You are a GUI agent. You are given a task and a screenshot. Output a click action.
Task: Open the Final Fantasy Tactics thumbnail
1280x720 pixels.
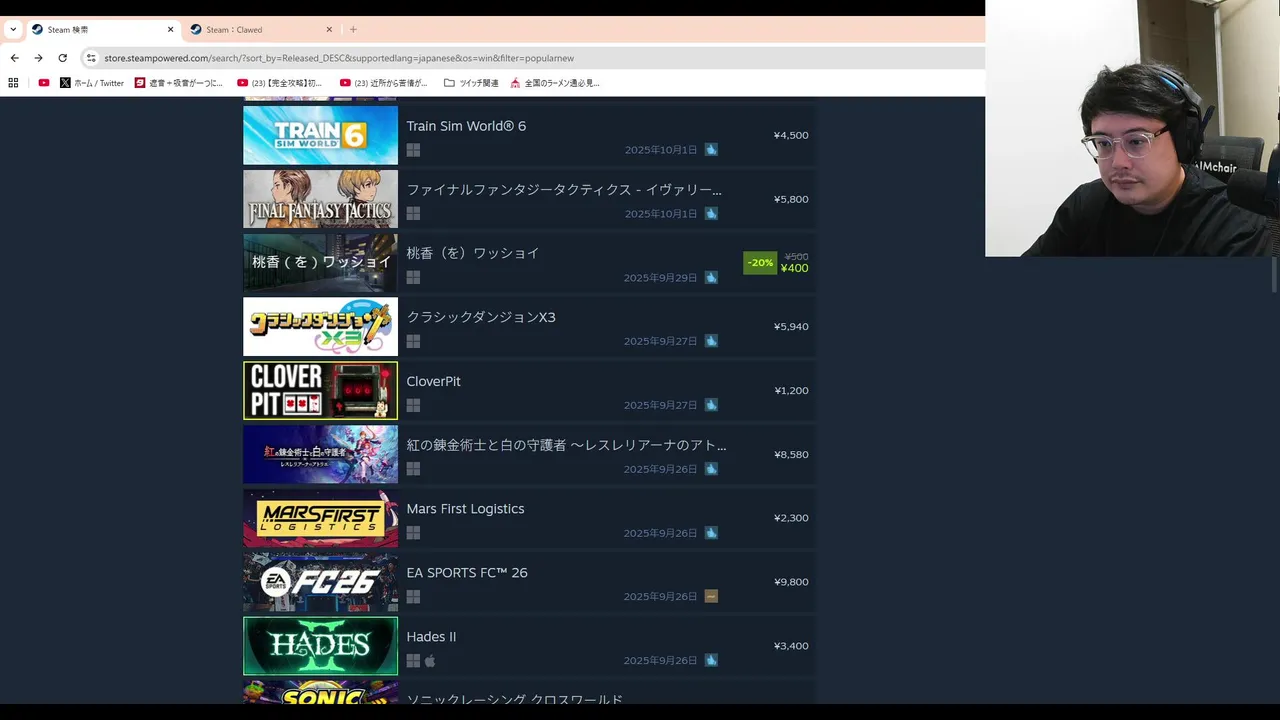point(320,199)
